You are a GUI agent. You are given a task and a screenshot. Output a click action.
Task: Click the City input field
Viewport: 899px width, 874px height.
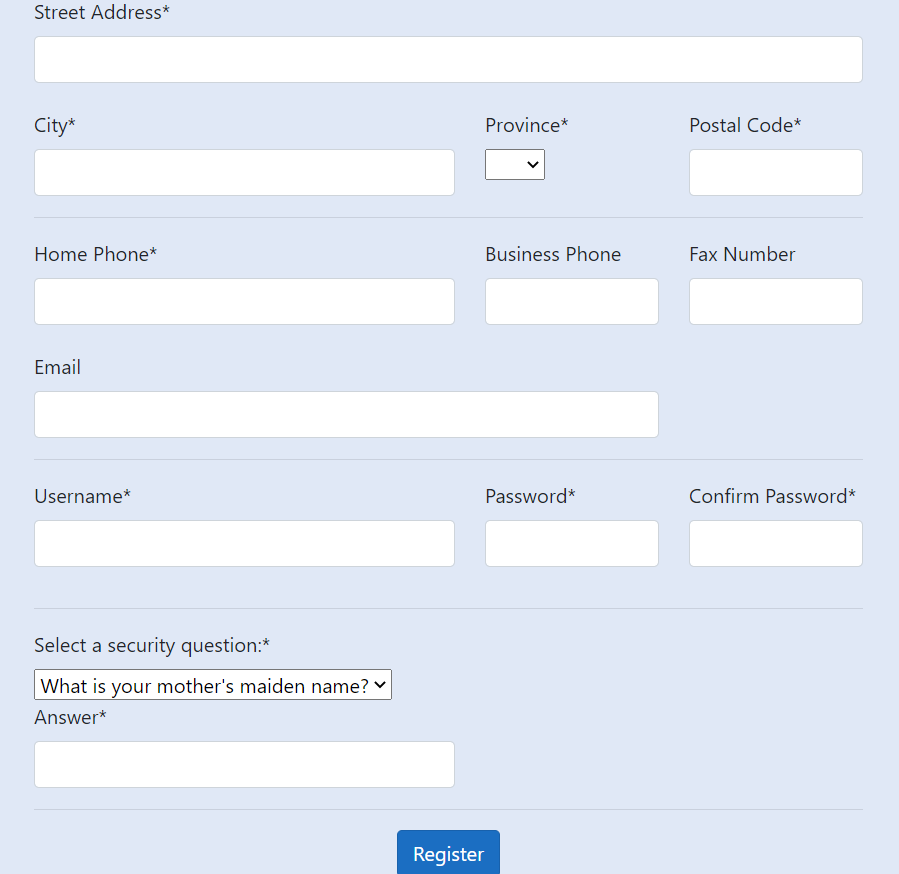click(244, 172)
